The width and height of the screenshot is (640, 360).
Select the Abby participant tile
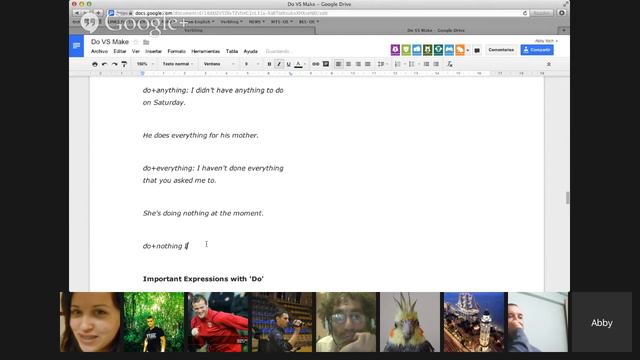(x=602, y=322)
